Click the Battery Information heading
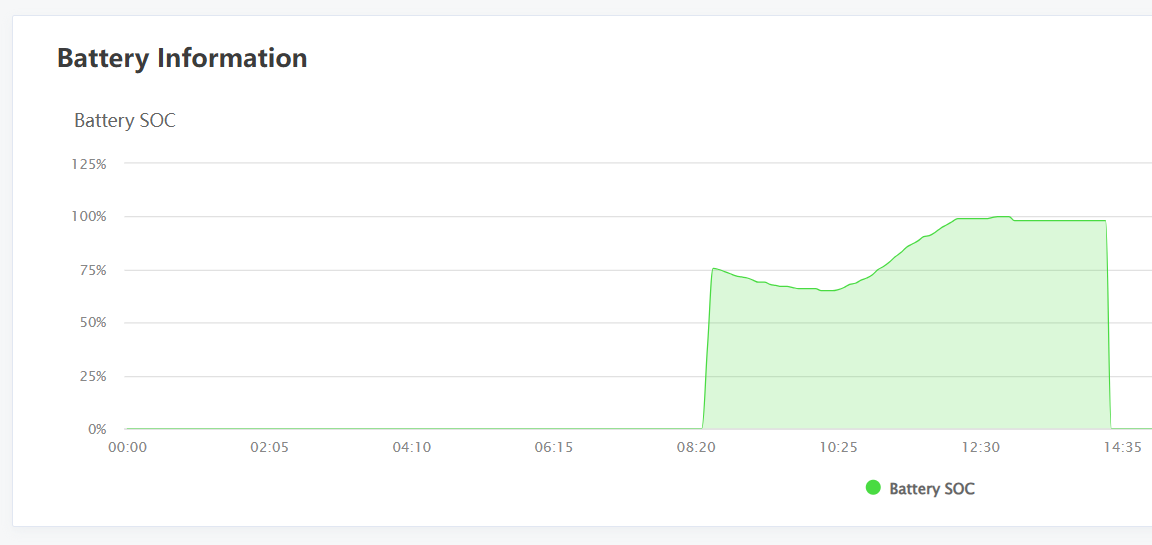 coord(182,58)
